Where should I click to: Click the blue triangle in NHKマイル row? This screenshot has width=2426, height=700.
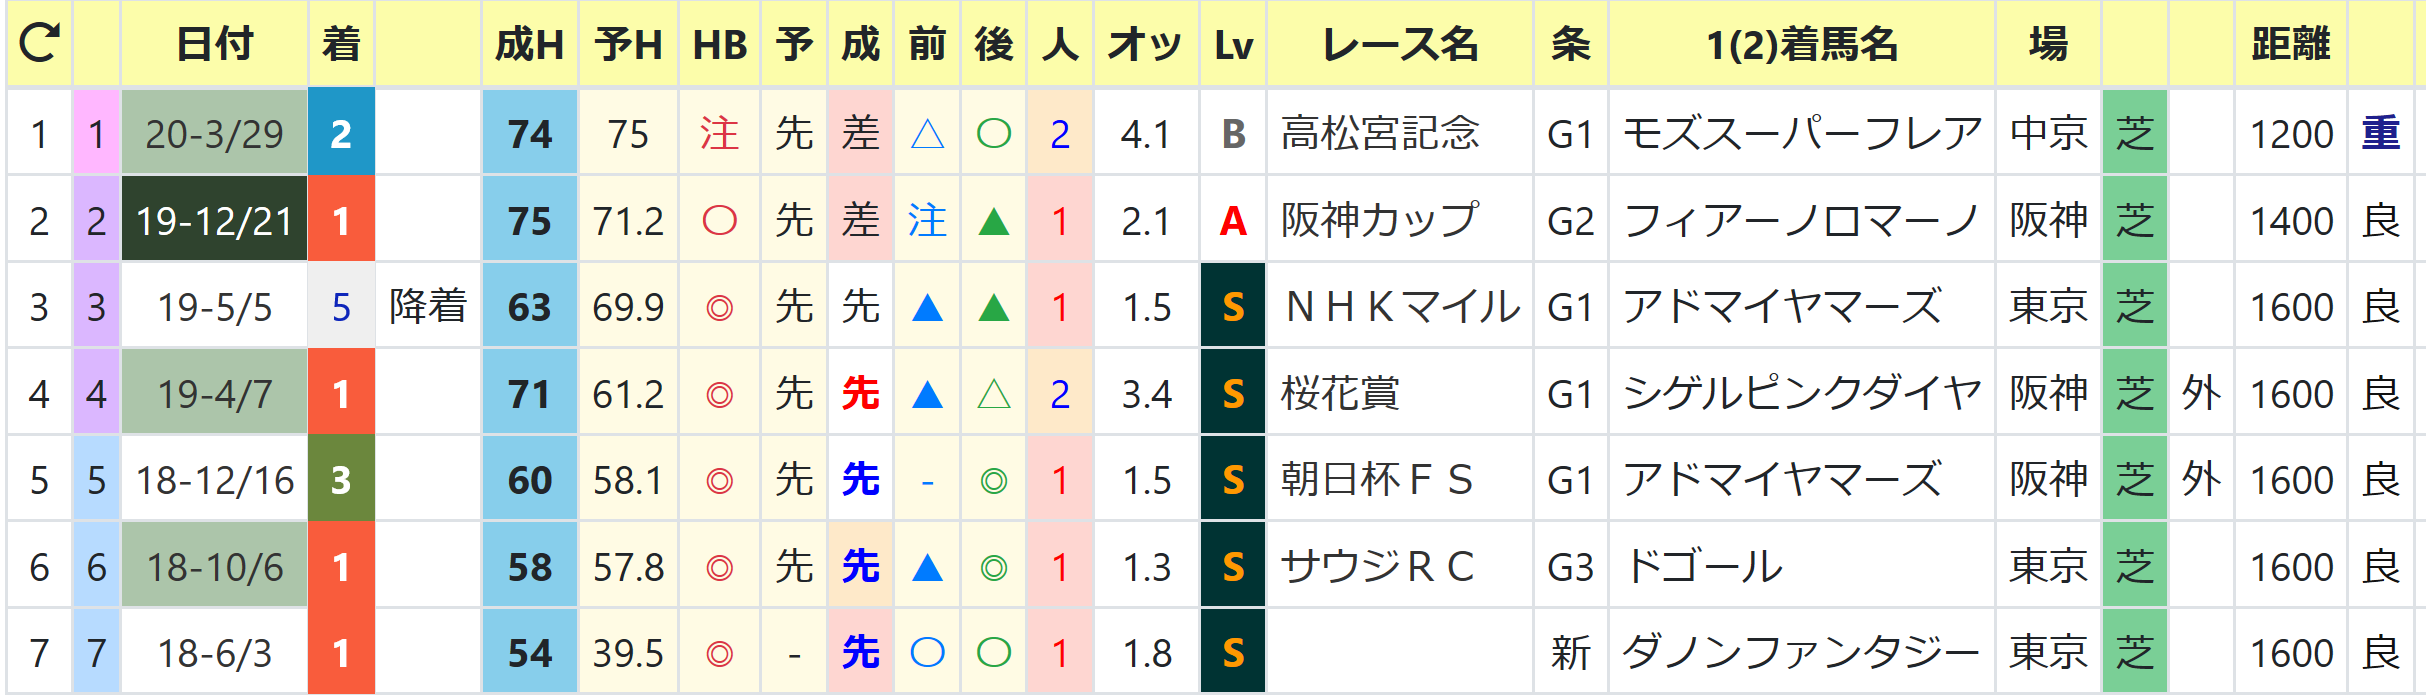927,307
